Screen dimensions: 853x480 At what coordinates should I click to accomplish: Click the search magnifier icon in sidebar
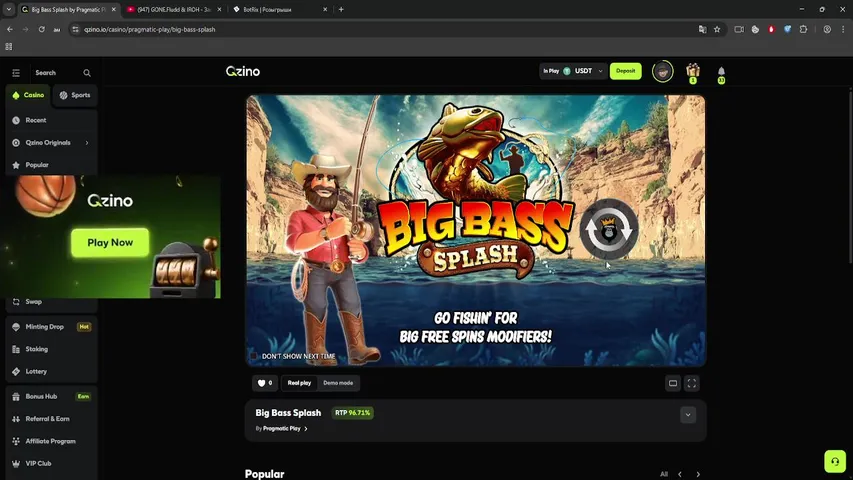tap(87, 73)
